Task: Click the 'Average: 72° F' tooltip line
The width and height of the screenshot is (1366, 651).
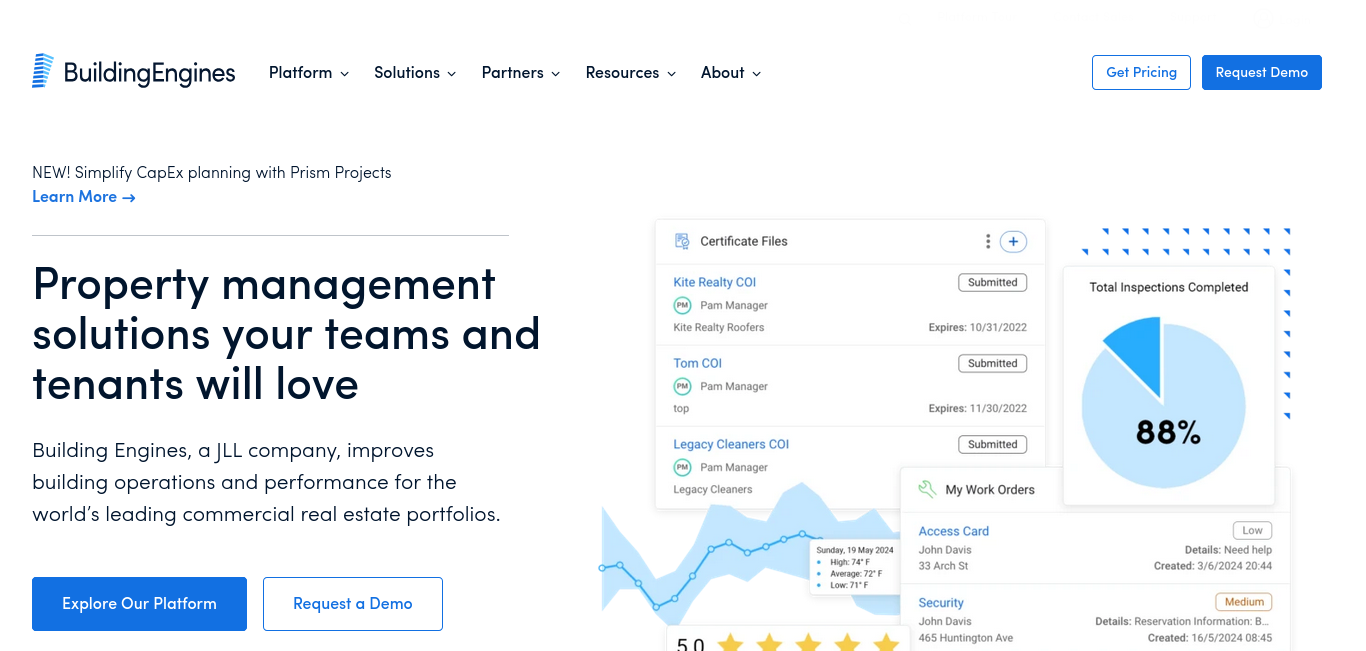Action: pyautogui.click(x=855, y=574)
